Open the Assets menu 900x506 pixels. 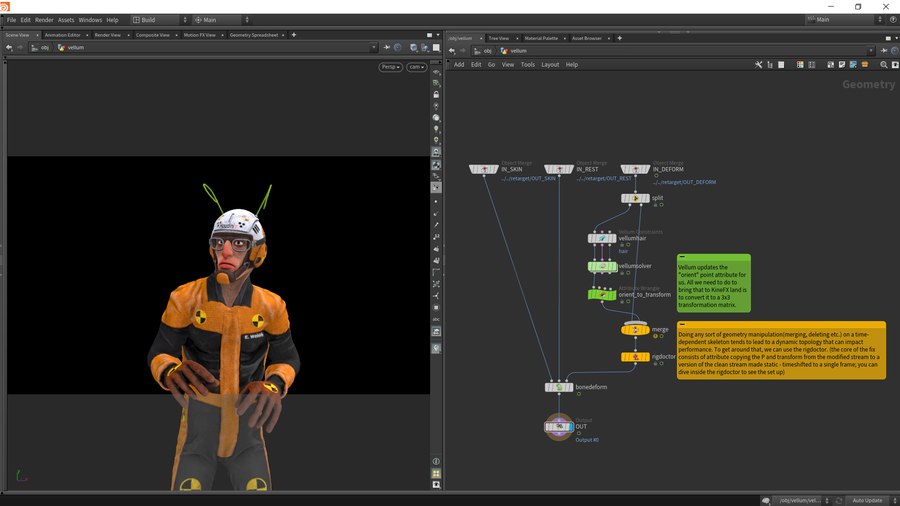coord(66,19)
